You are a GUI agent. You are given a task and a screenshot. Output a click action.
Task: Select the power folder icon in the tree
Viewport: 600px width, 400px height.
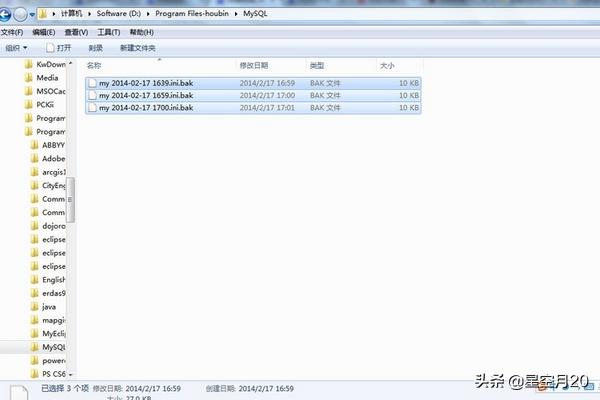pyautogui.click(x=34, y=361)
